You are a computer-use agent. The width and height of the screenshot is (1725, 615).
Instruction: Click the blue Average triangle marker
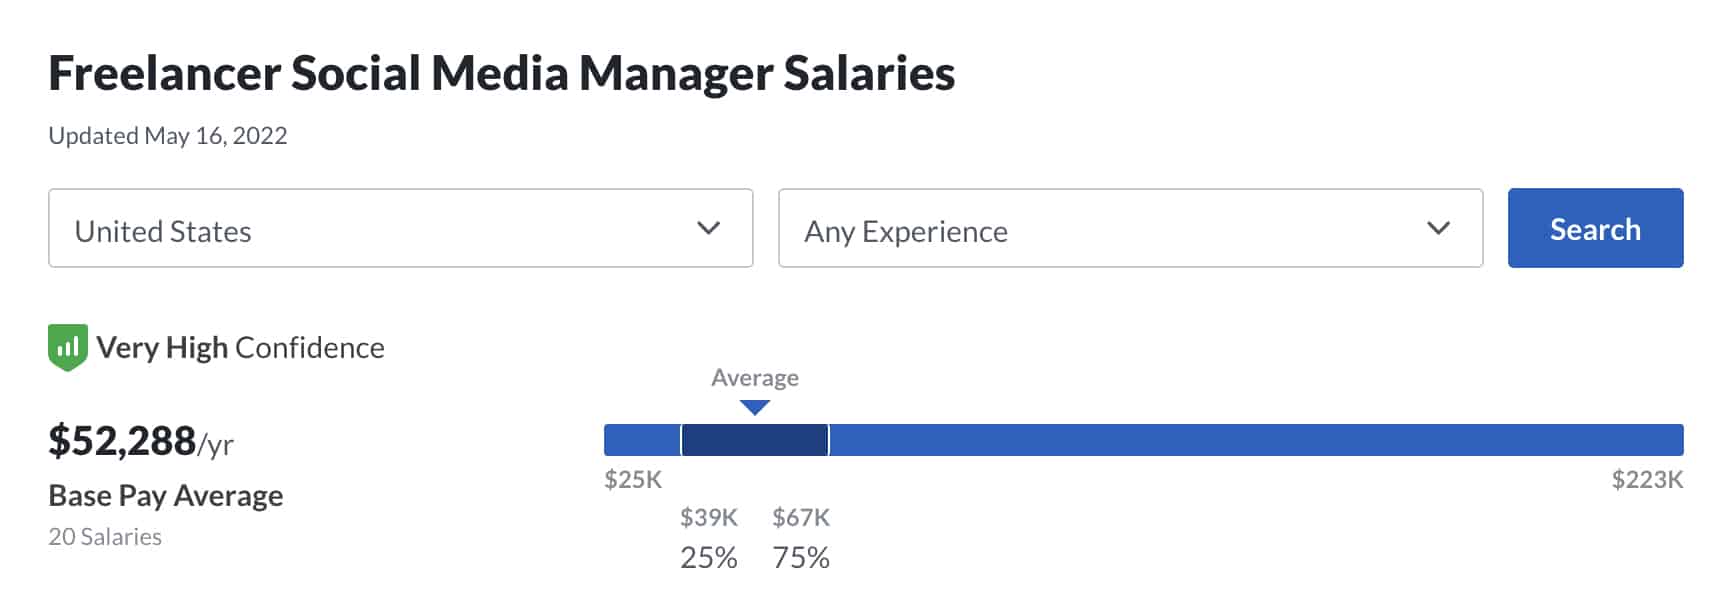(x=755, y=407)
